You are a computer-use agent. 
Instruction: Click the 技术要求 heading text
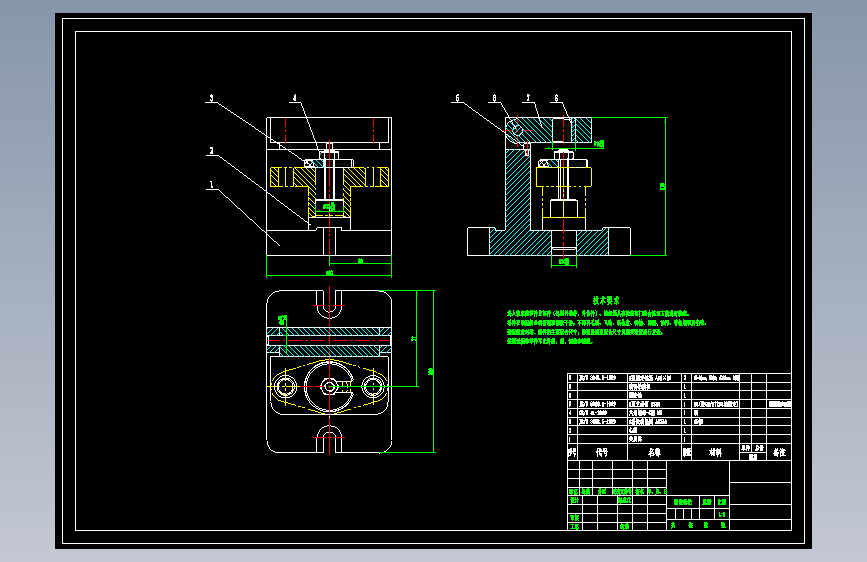(606, 300)
